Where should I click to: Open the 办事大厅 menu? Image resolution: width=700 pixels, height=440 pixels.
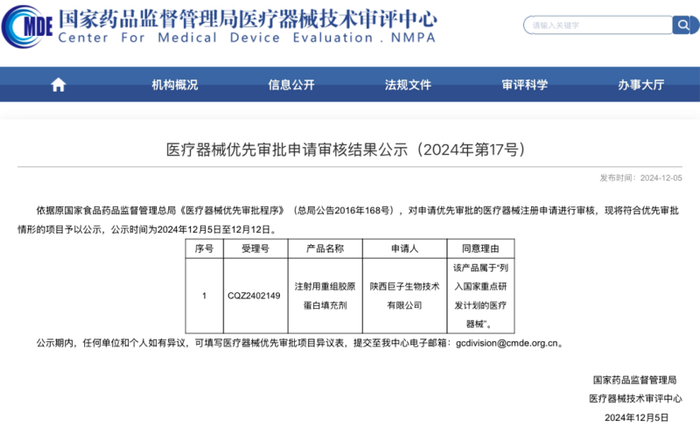pos(641,85)
